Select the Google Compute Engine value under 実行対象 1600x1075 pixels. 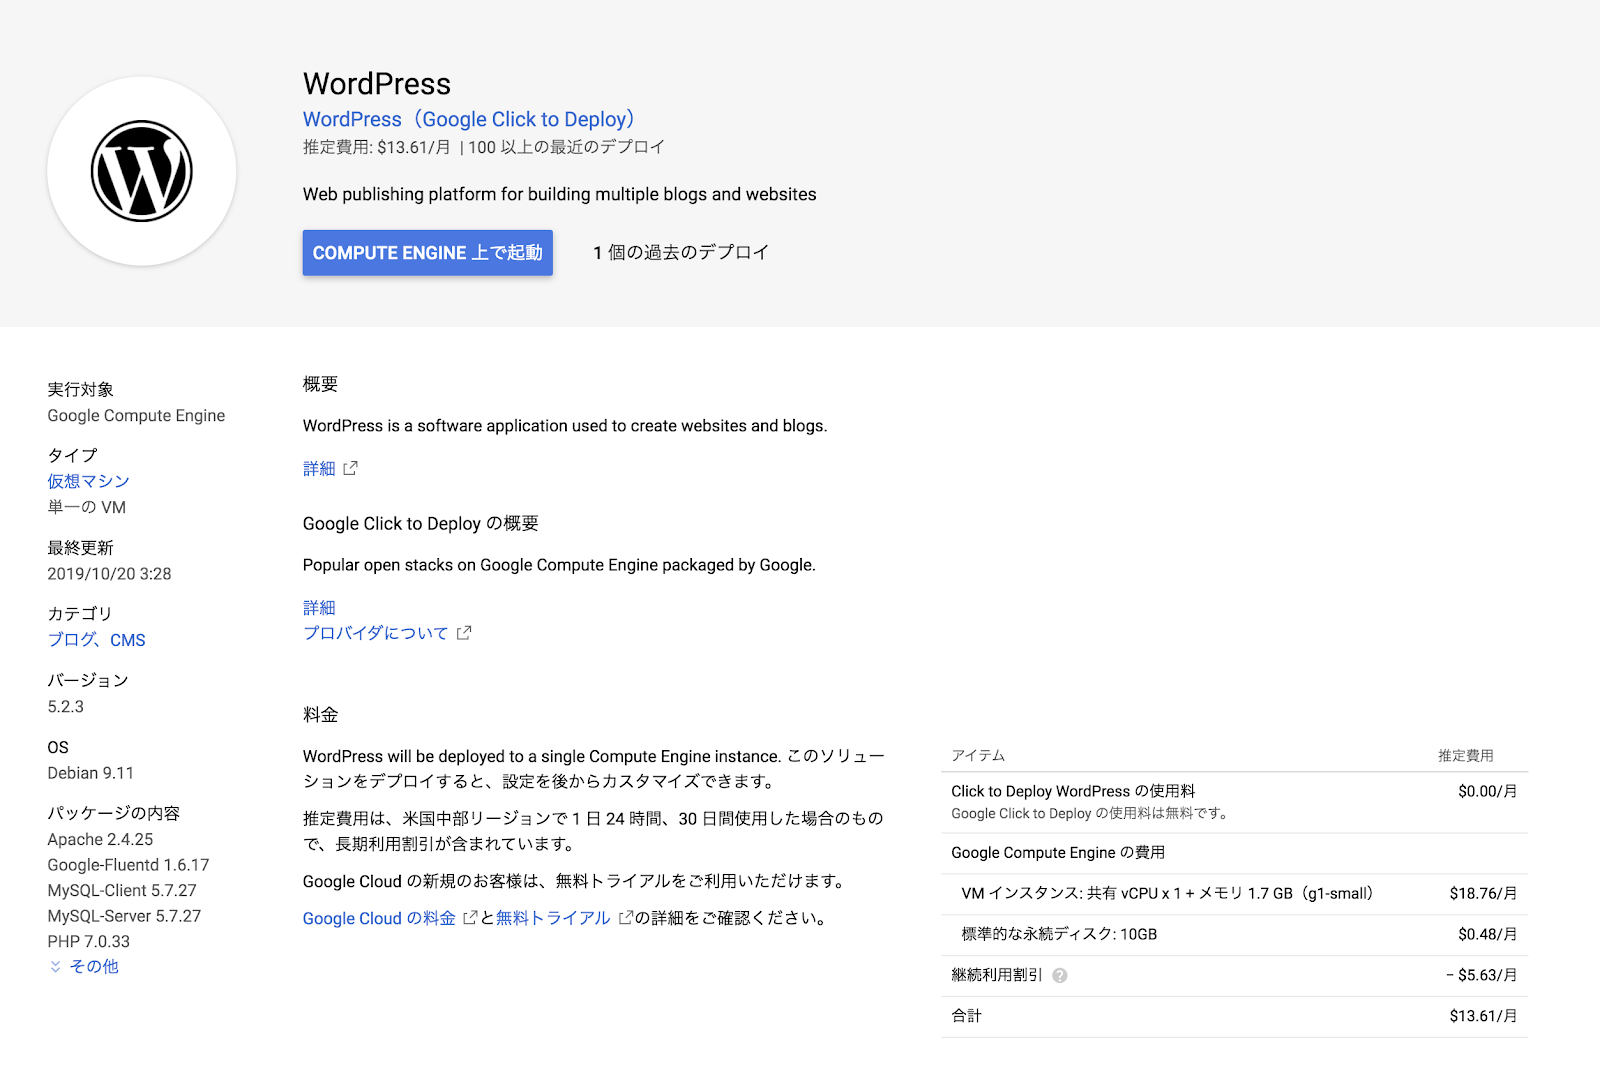pos(136,416)
